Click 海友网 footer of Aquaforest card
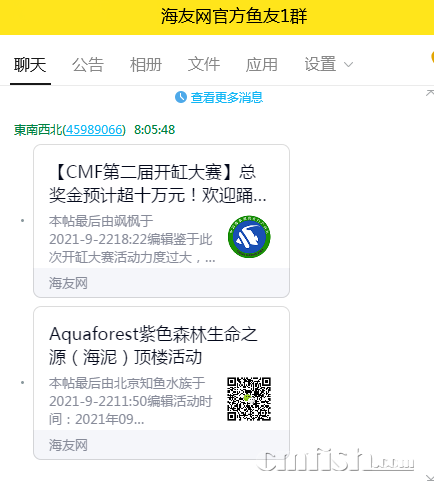This screenshot has width=434, height=482. [x=161, y=445]
